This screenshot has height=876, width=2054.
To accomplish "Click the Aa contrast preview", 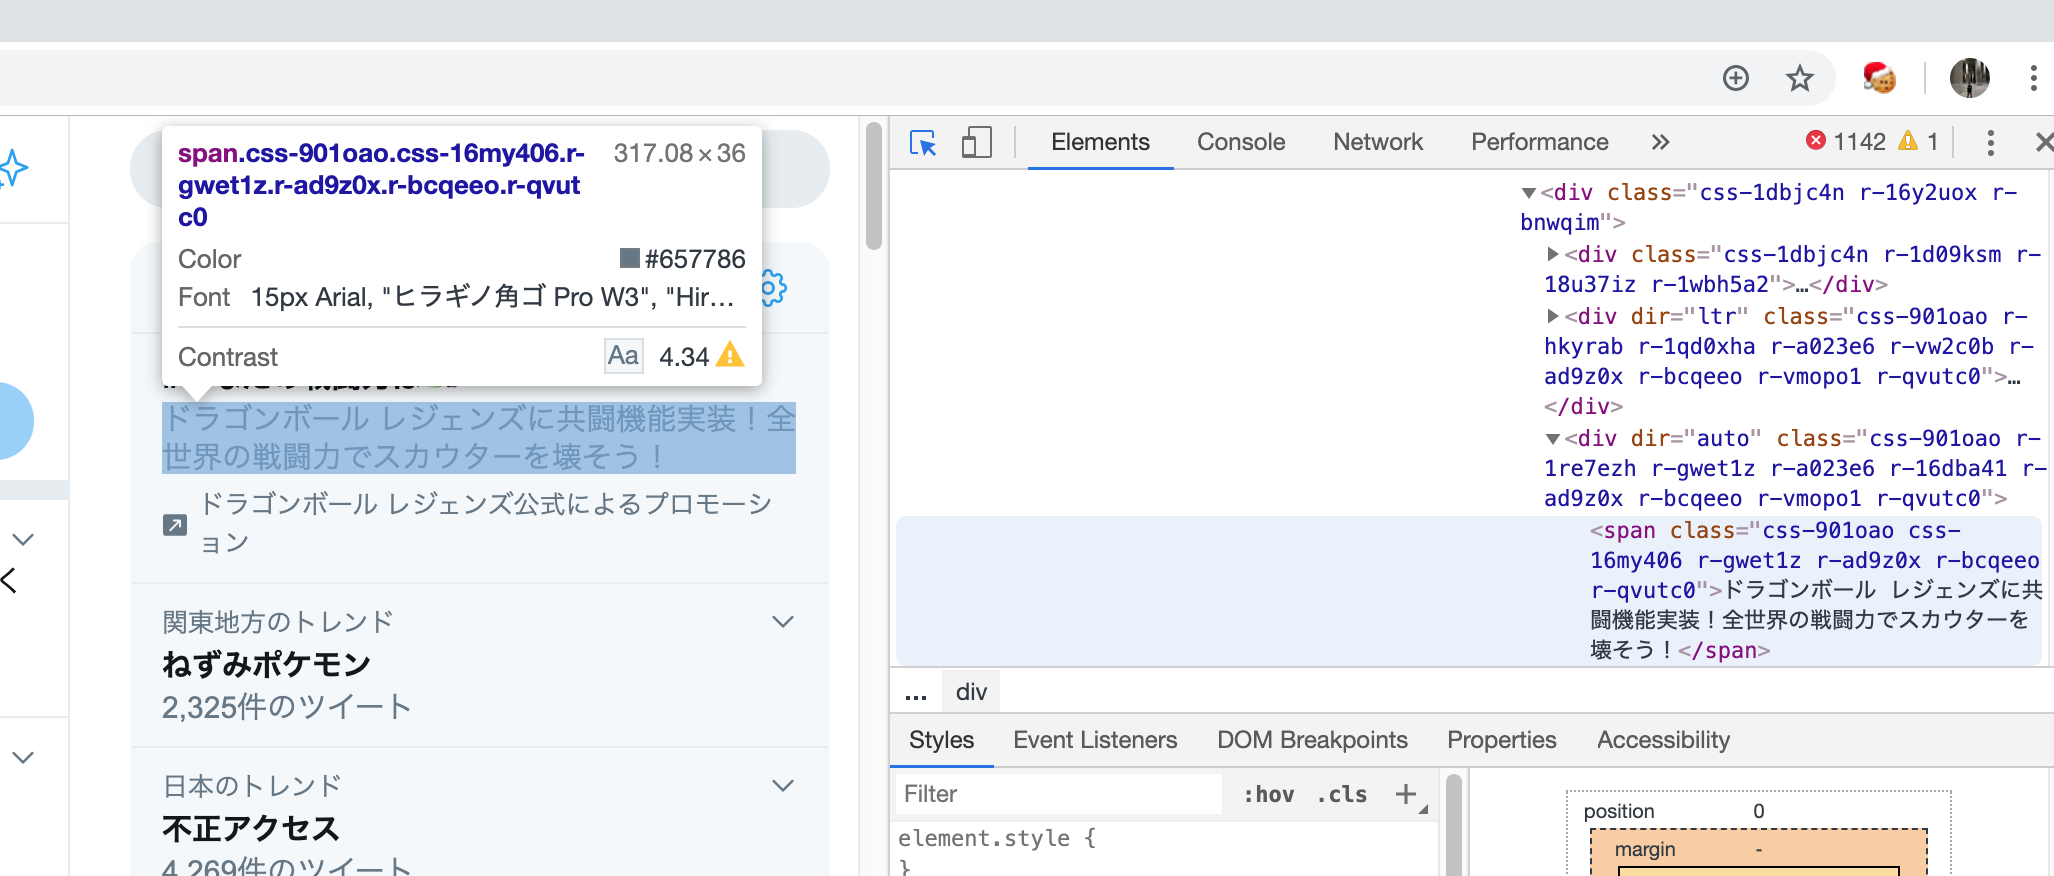I will coord(623,355).
